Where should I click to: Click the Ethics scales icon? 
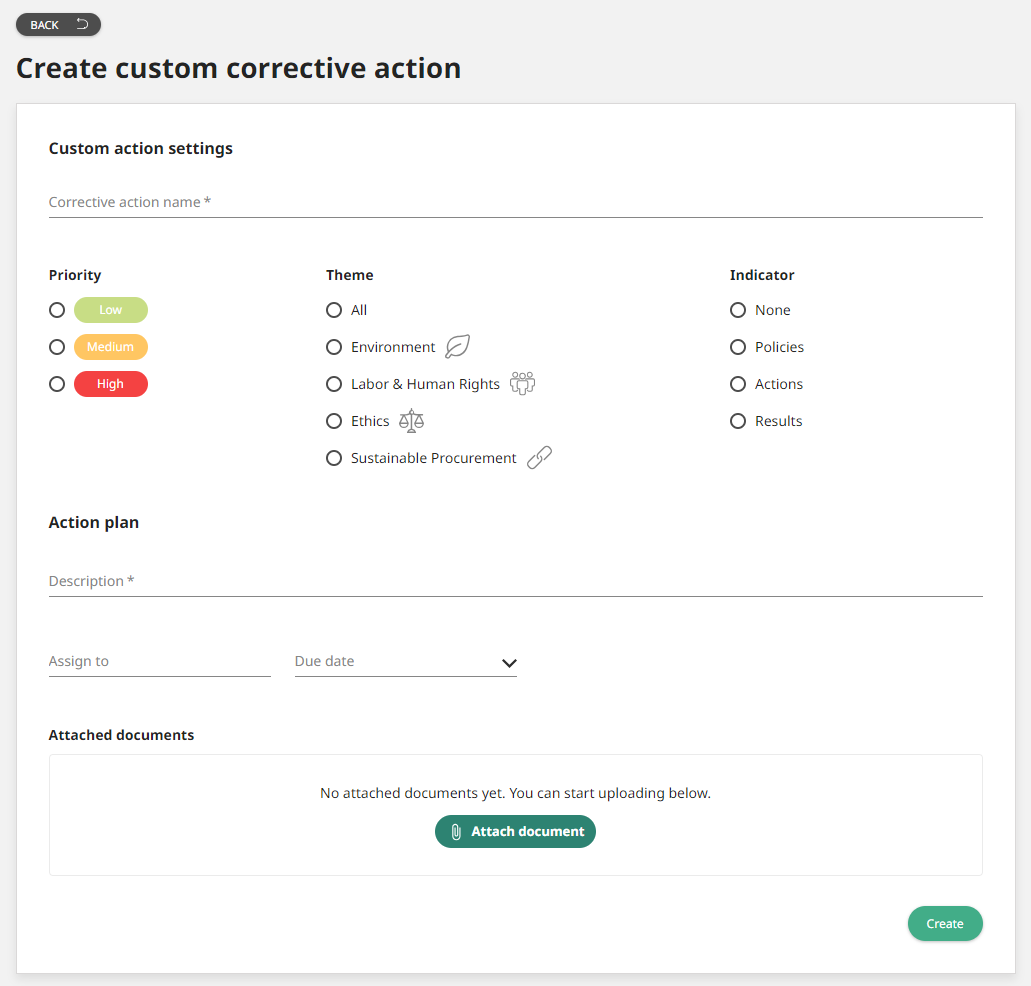pos(411,420)
